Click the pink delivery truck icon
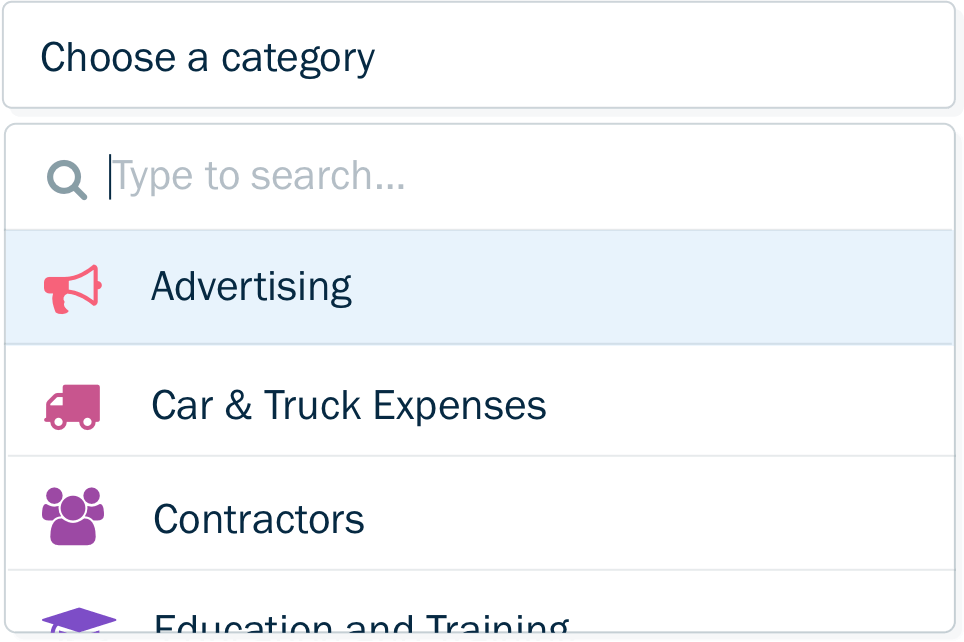This screenshot has width=964, height=642. 72,407
